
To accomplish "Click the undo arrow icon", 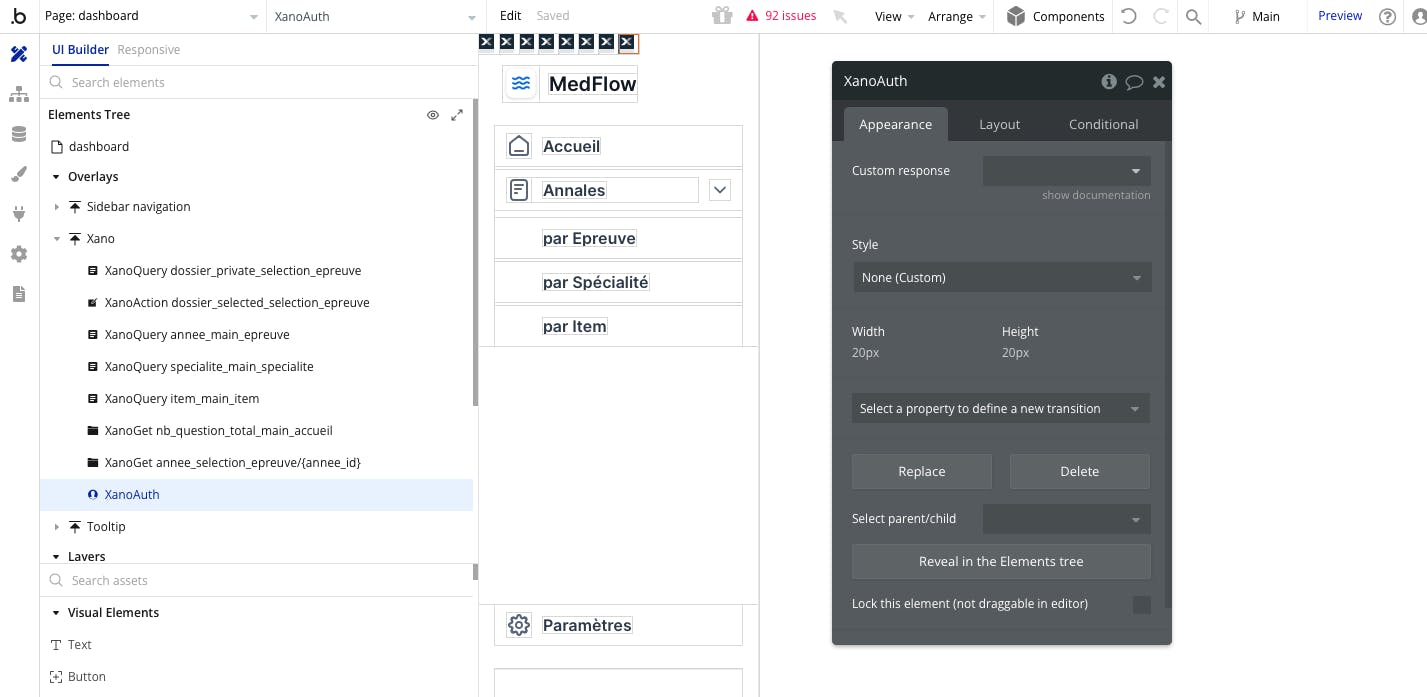I will click(x=1129, y=16).
